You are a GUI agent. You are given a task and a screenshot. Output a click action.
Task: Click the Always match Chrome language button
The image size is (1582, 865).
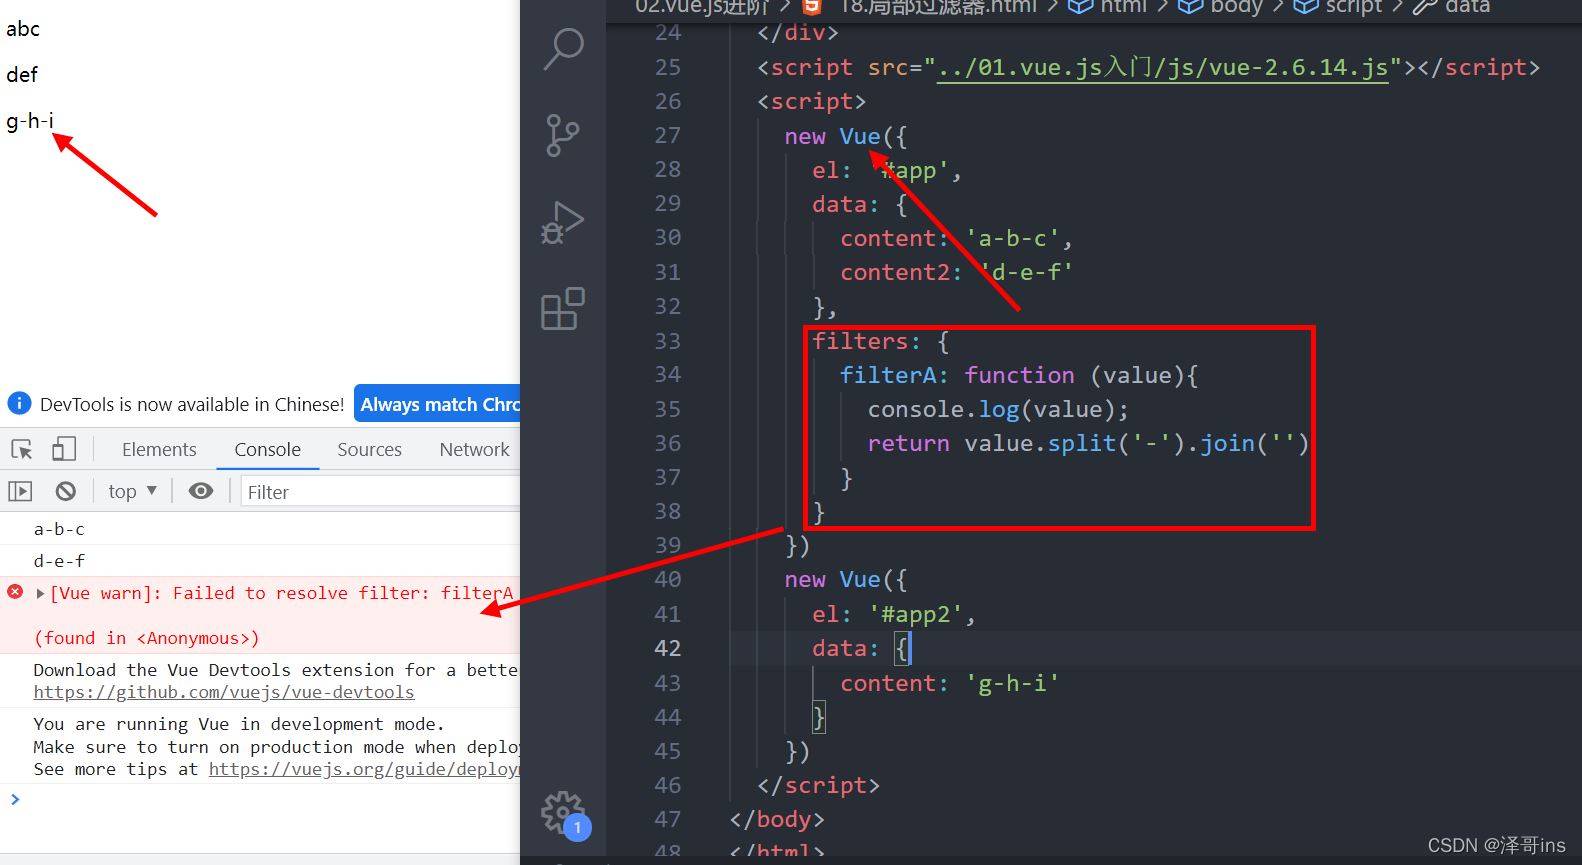click(x=438, y=404)
